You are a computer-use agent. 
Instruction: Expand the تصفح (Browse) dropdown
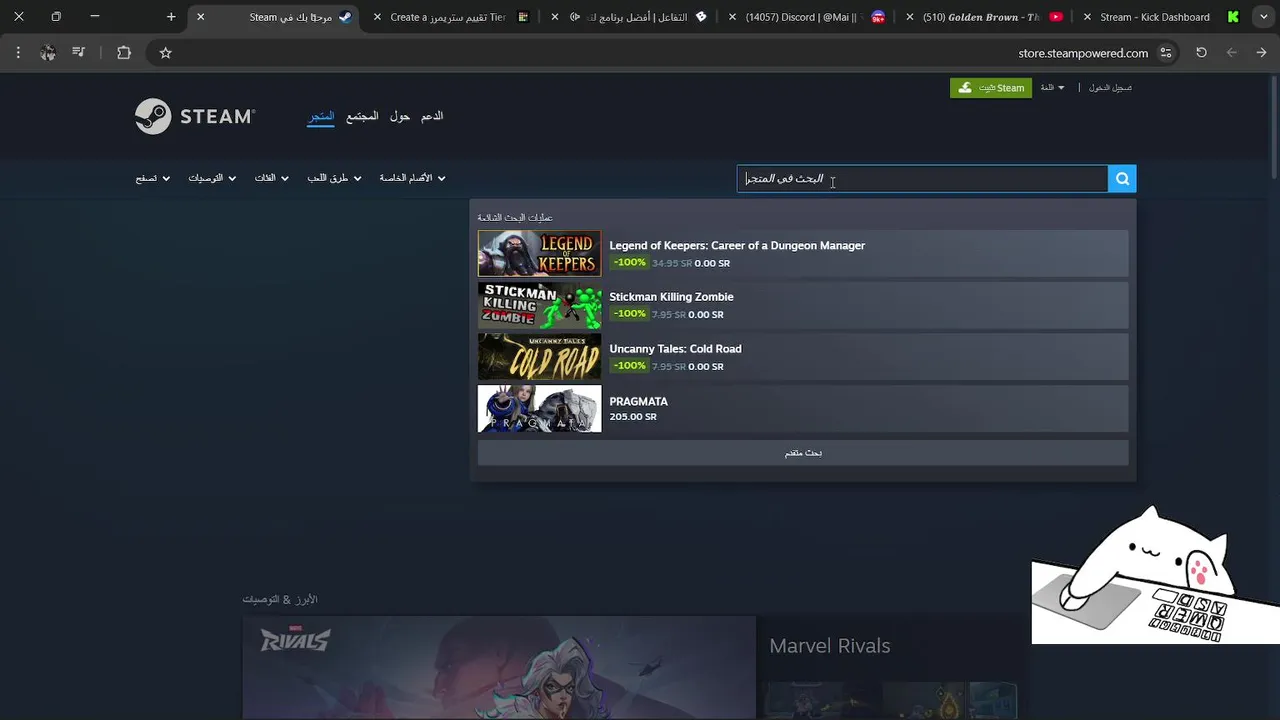tap(153, 178)
